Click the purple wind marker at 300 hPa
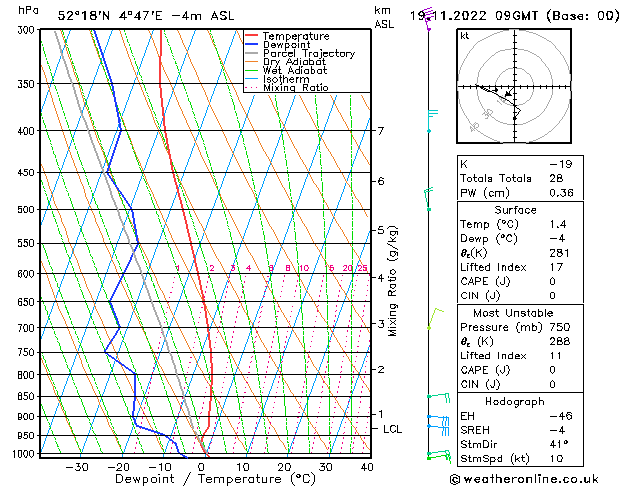This screenshot has width=629, height=486. [429, 27]
